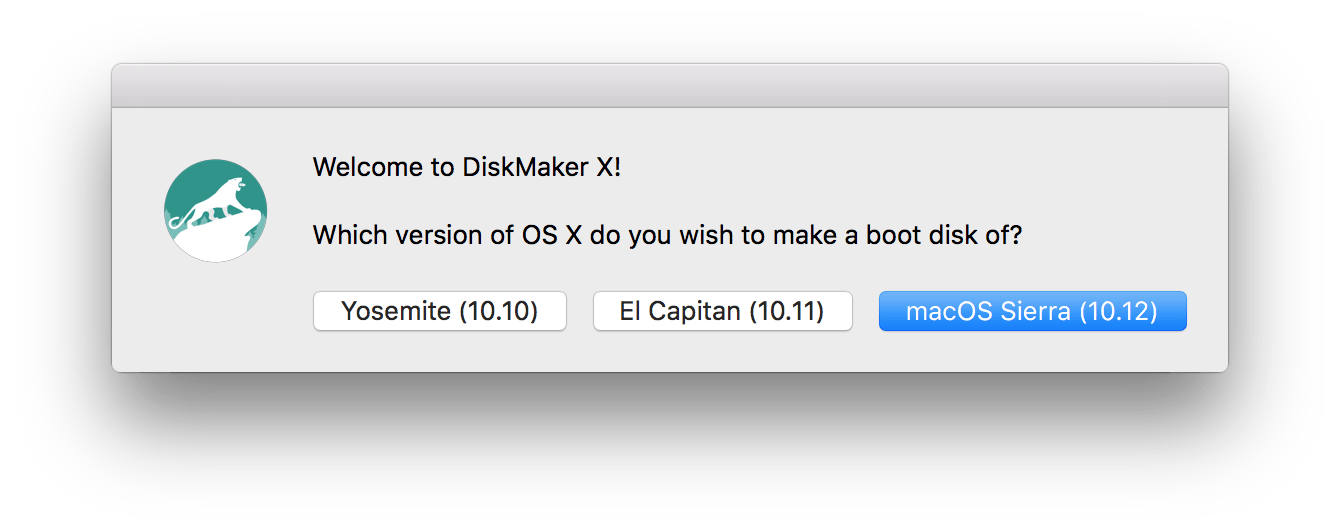Click the word "Welcome" in the dialog

coord(369,167)
